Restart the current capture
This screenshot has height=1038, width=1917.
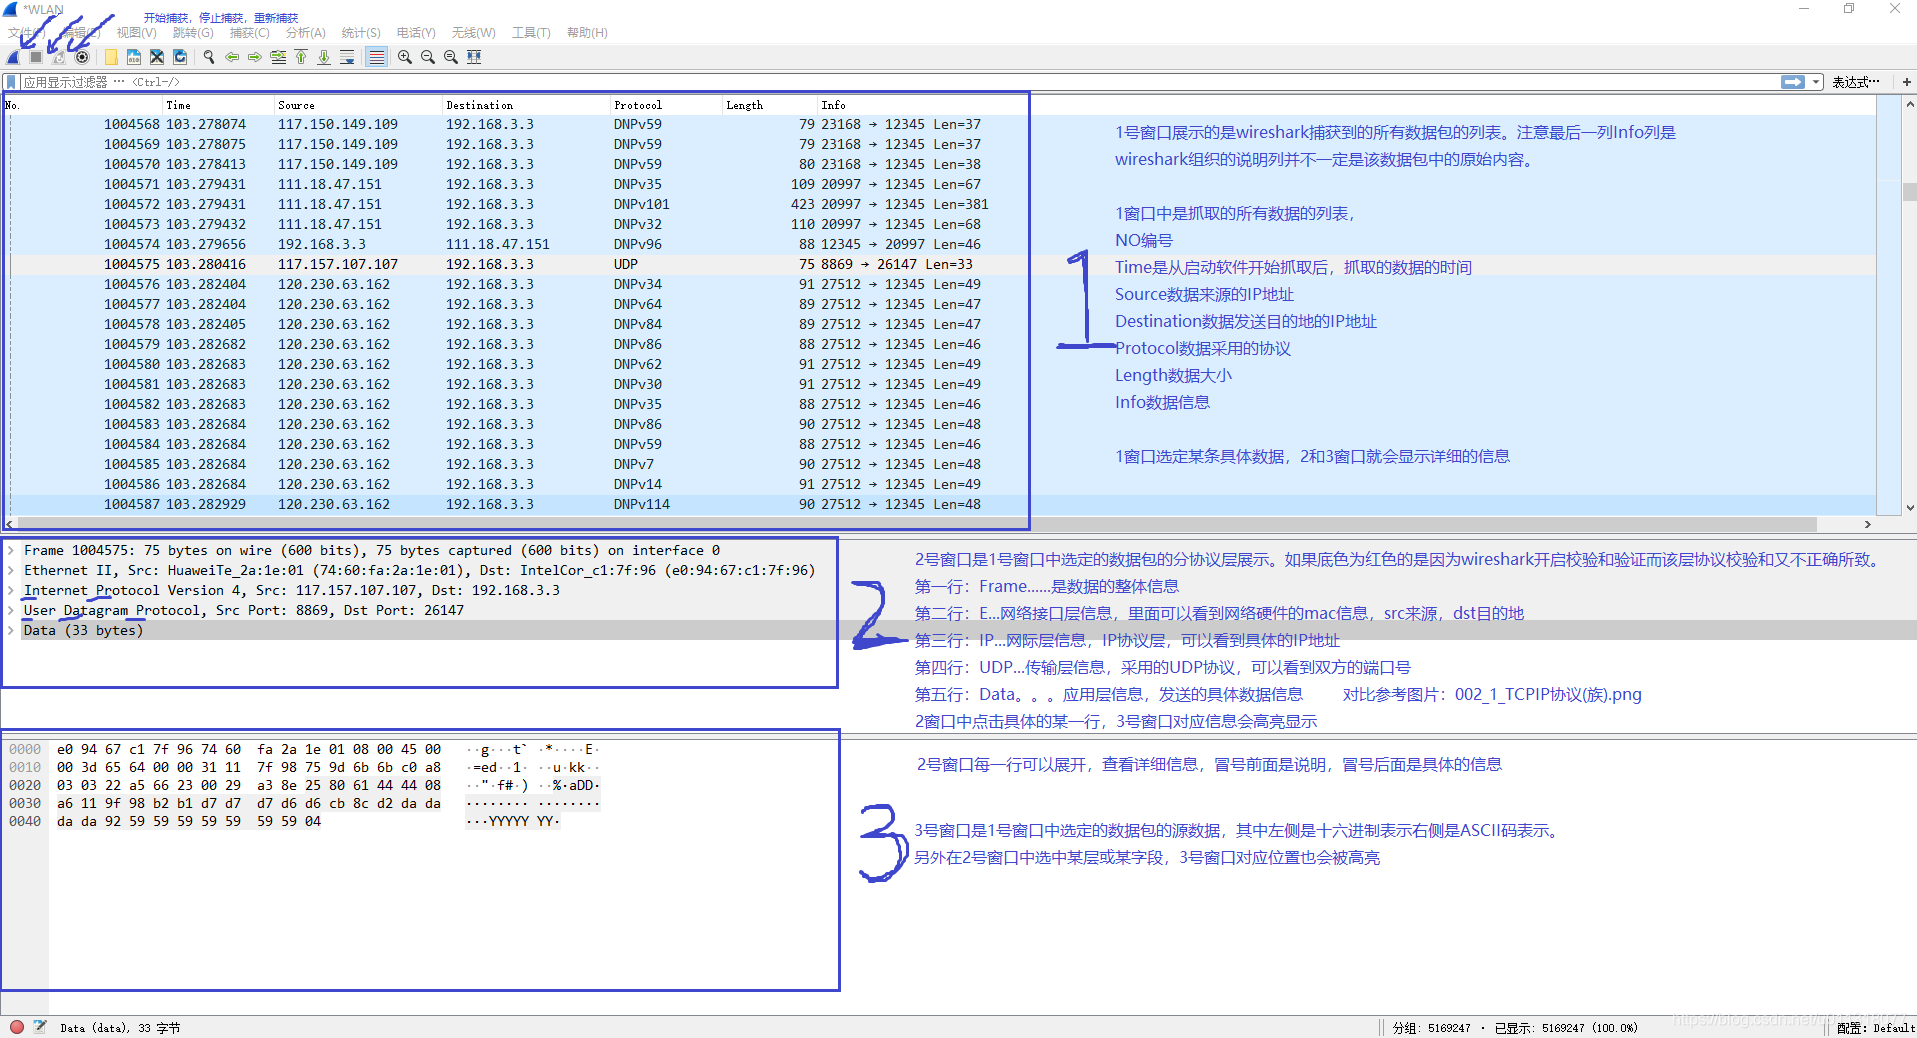pos(59,57)
